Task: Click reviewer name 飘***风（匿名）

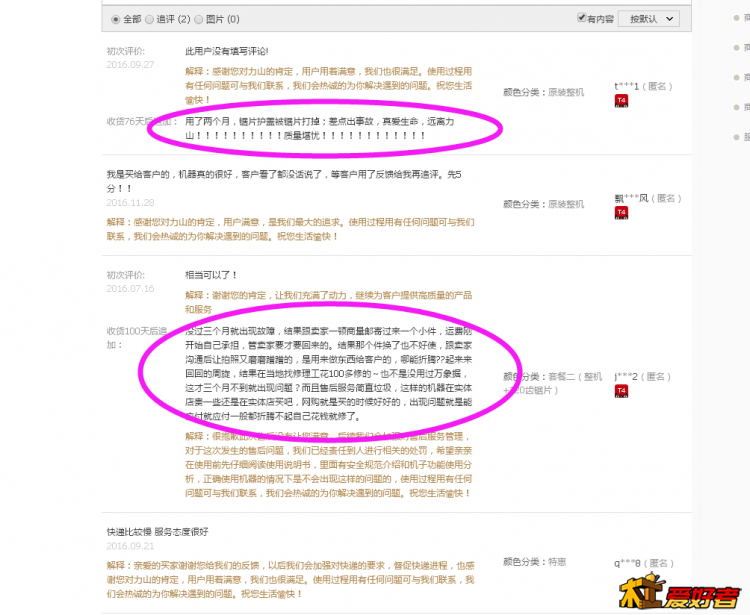Action: coord(648,198)
